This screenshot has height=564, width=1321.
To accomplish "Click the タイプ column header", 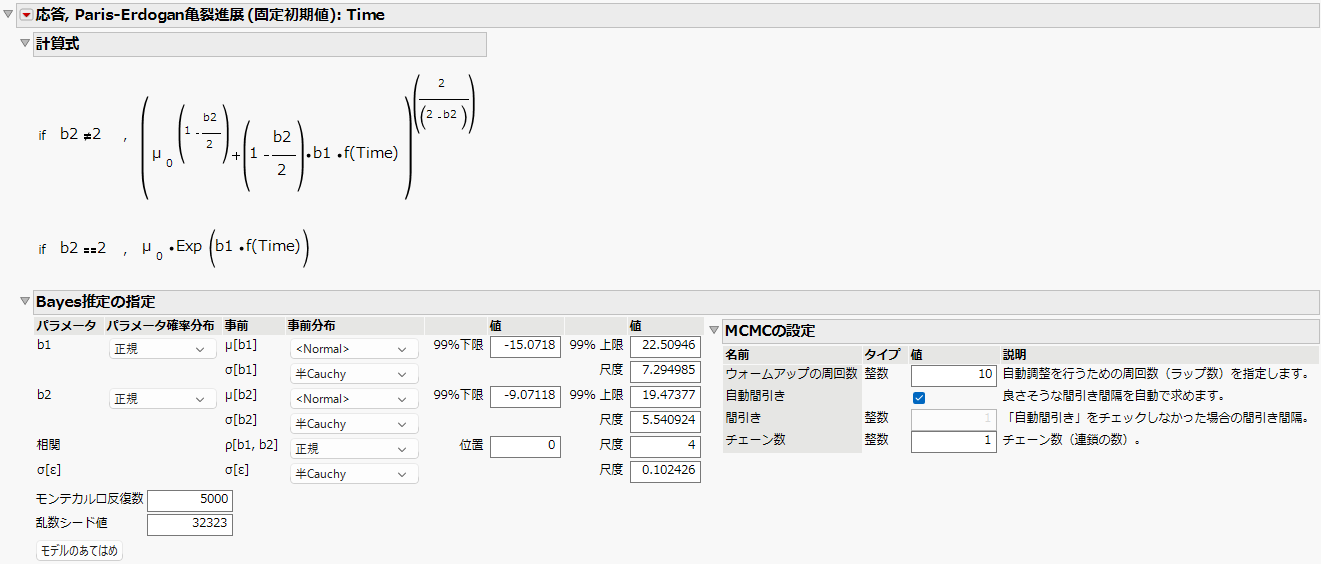I will [x=882, y=355].
